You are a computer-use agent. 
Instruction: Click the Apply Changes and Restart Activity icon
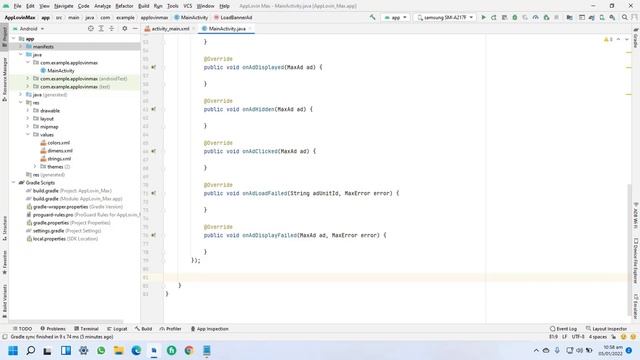[494, 18]
